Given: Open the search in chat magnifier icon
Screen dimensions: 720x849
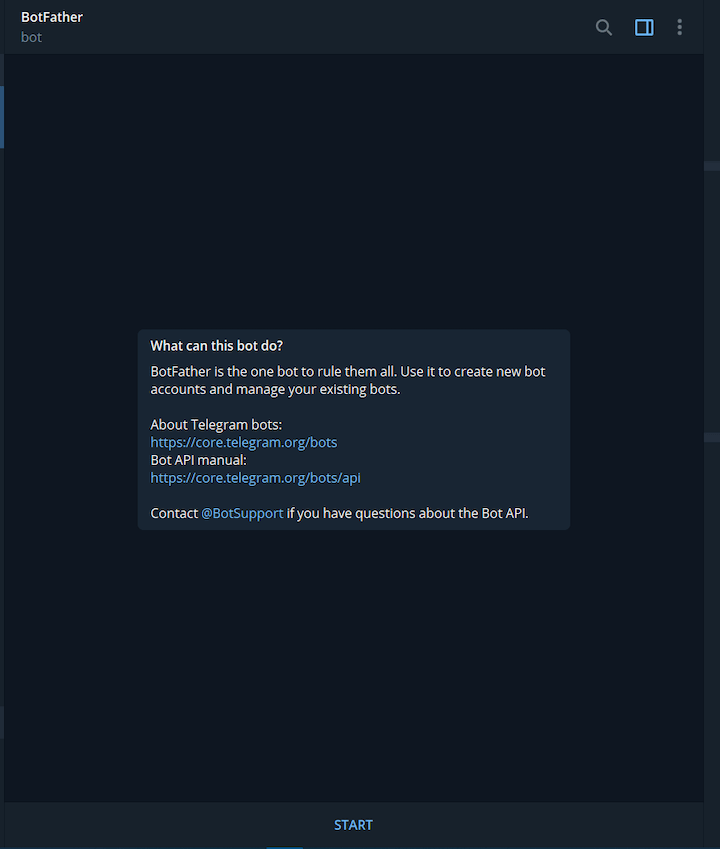Looking at the screenshot, I should (604, 27).
